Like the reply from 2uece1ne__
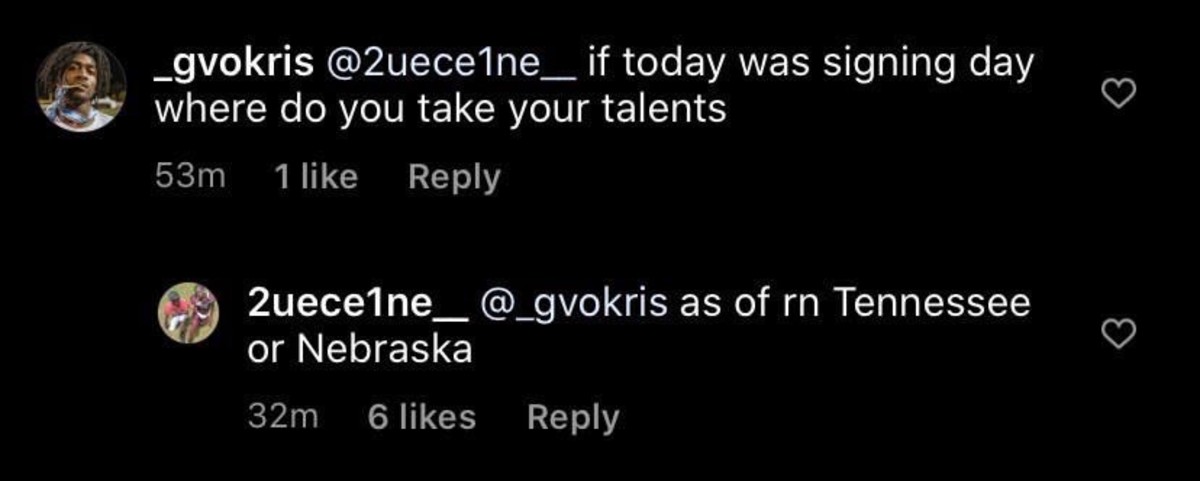Image resolution: width=1200 pixels, height=481 pixels. [1120, 336]
